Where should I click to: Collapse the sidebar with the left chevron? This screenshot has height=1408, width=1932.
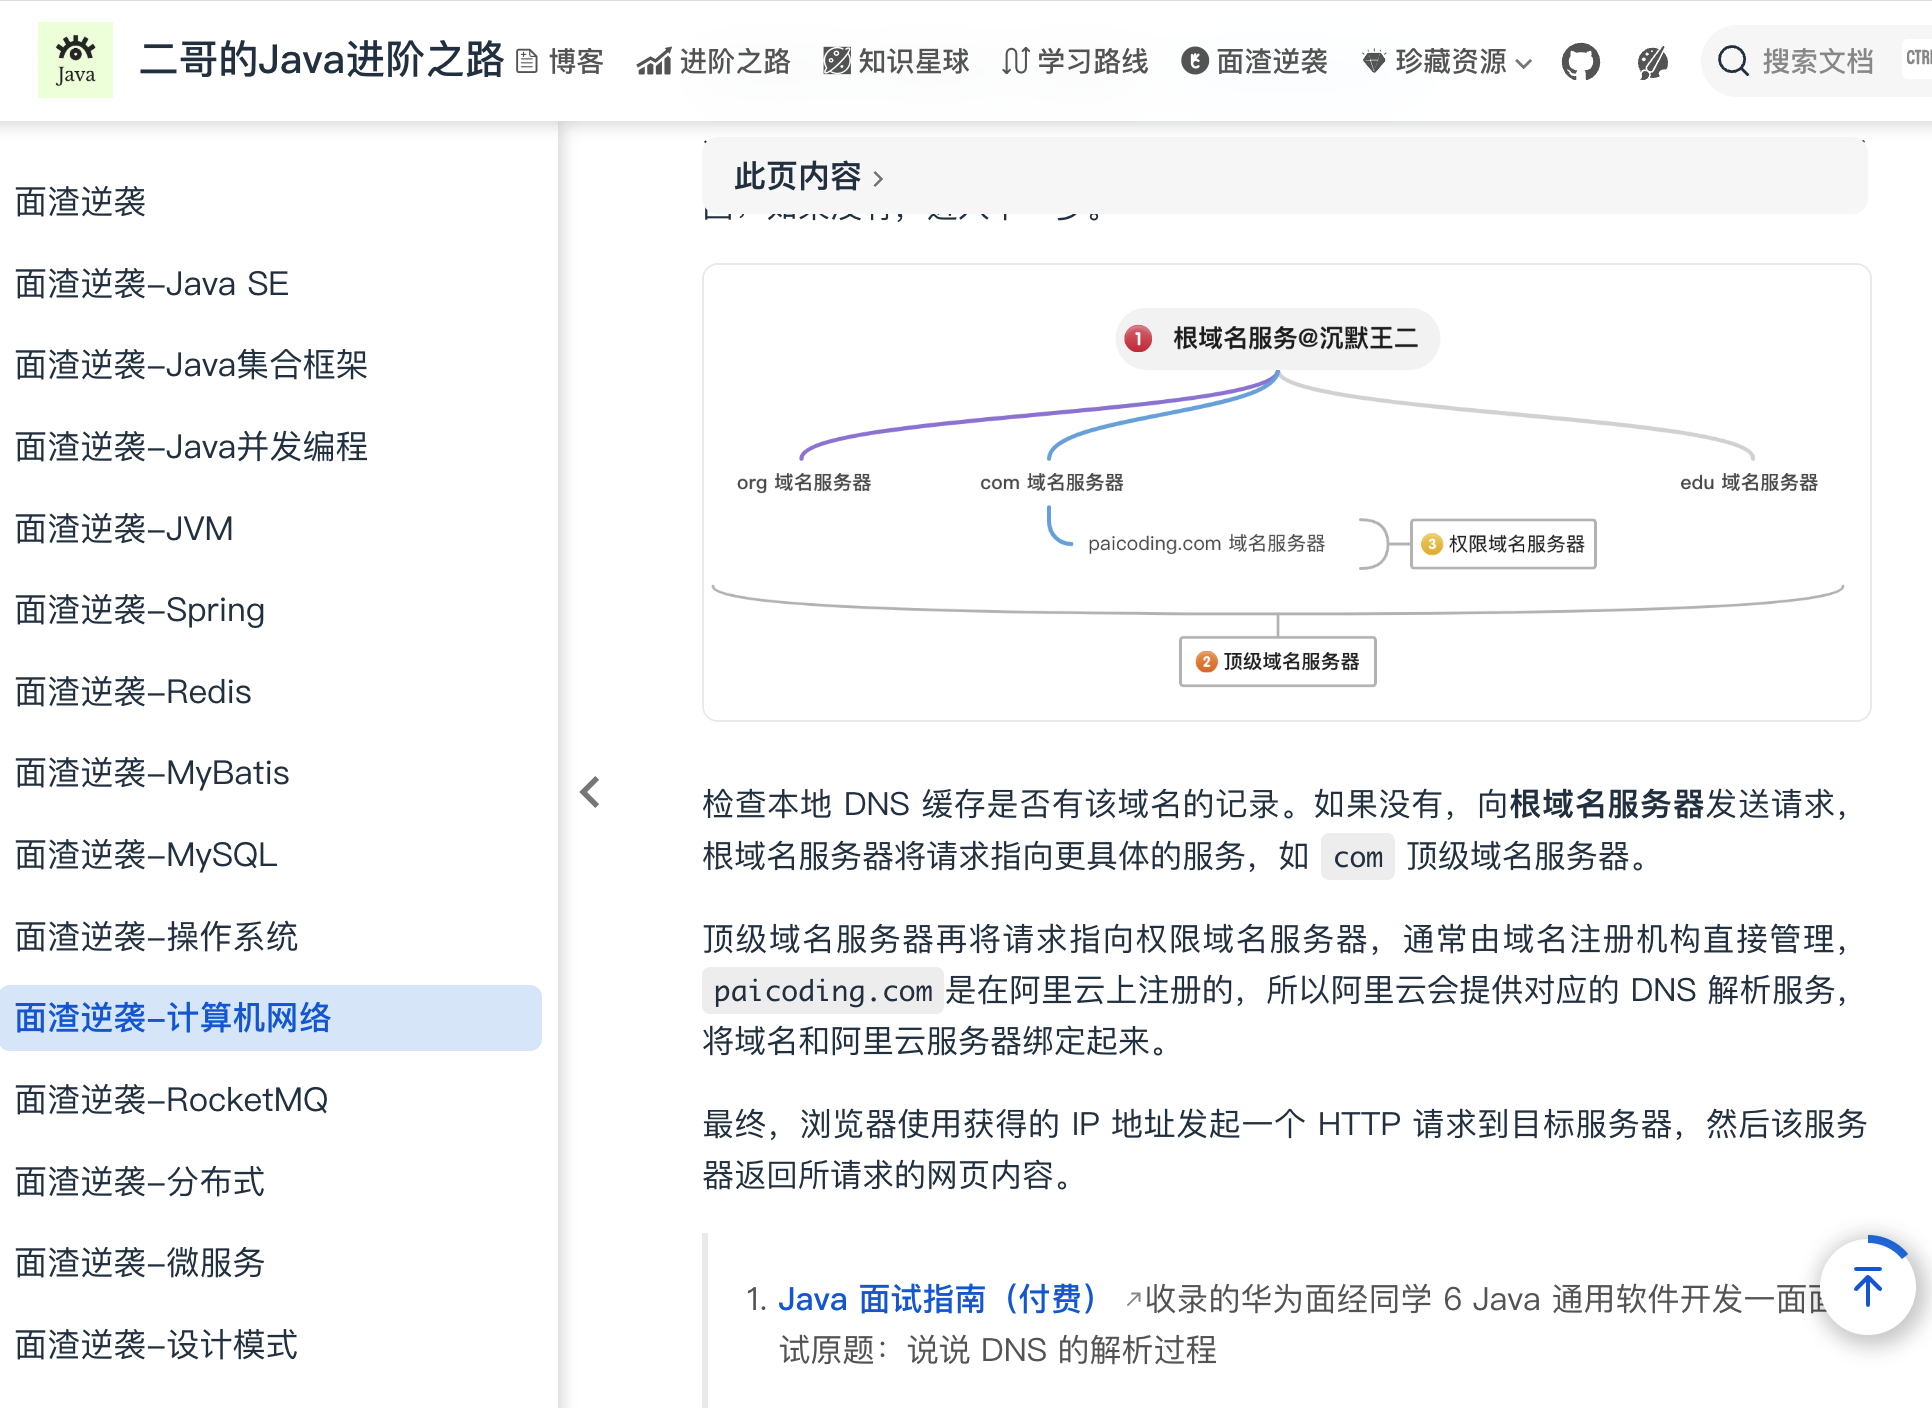point(589,791)
